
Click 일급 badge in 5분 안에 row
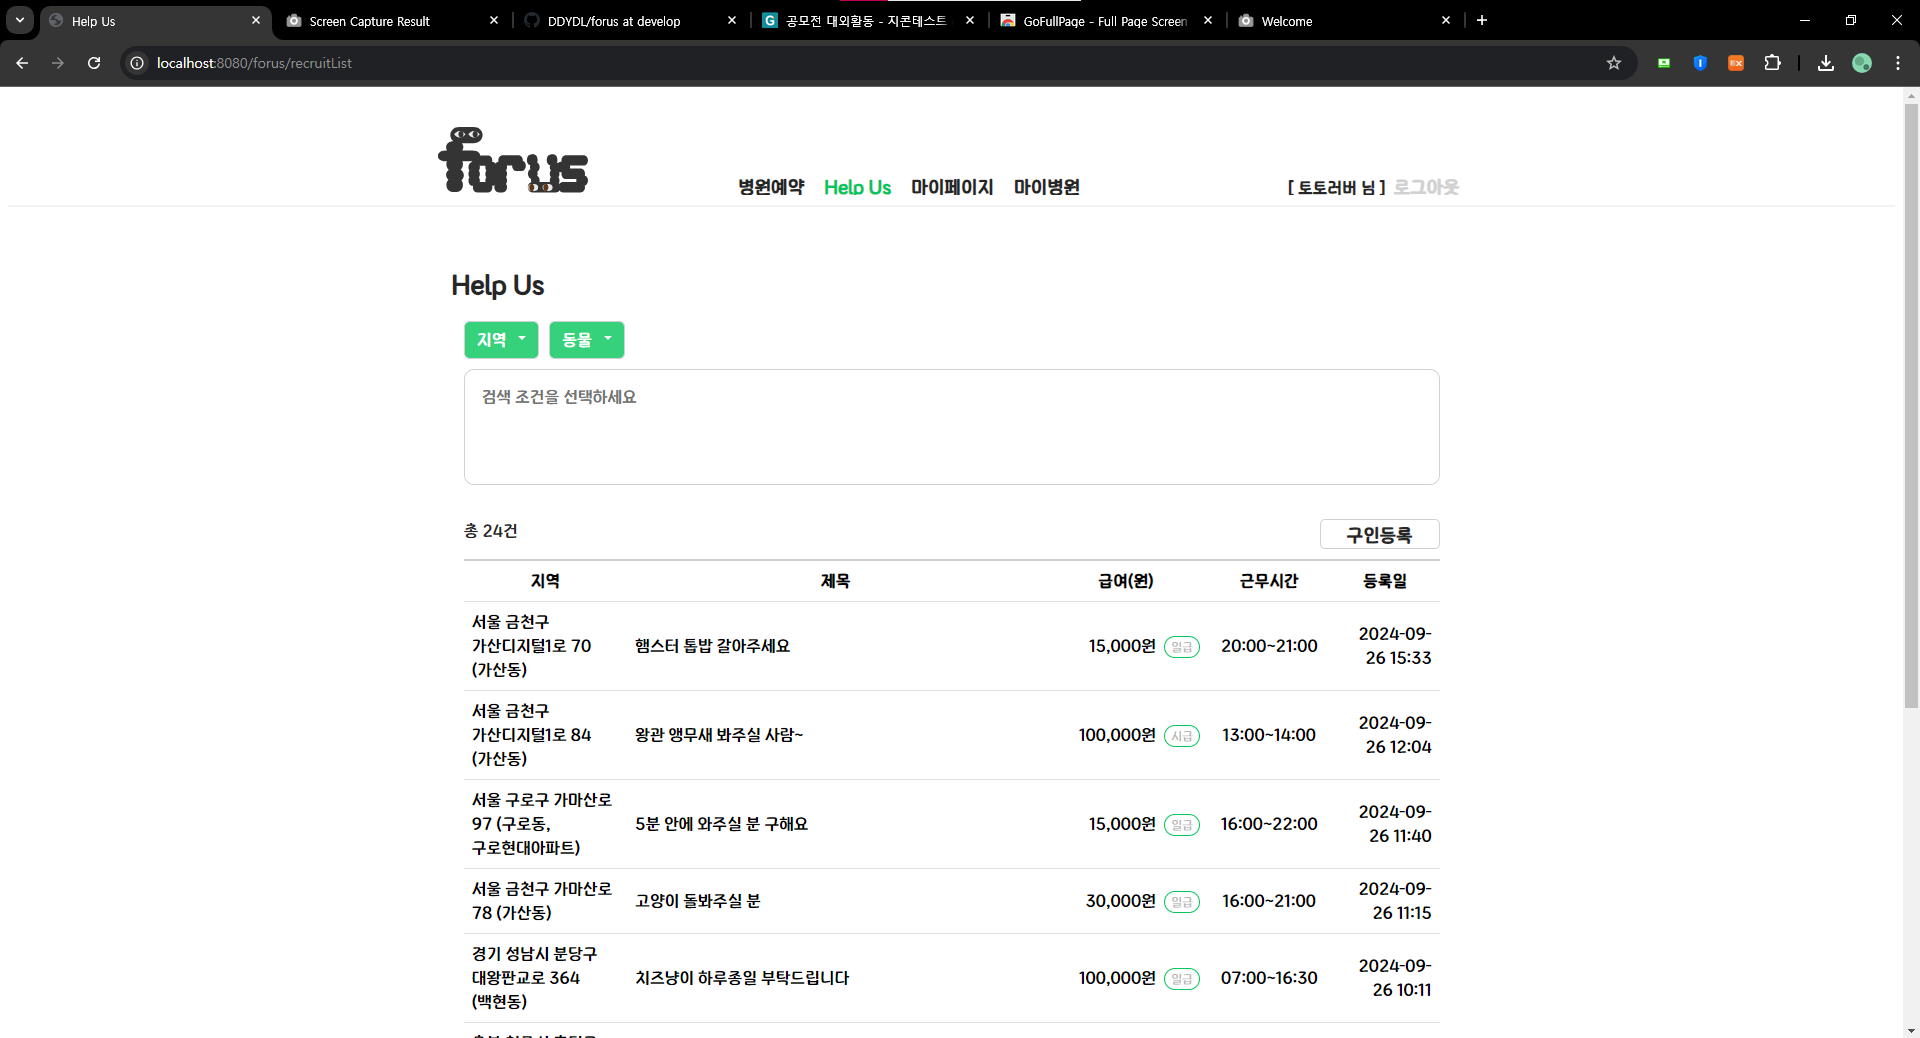[x=1181, y=825]
